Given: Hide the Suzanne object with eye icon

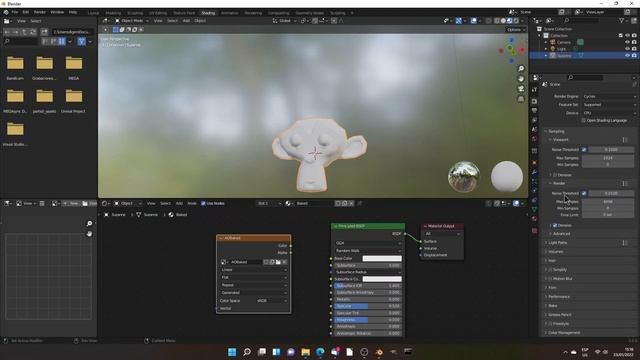Looking at the screenshot, I should click(627, 55).
